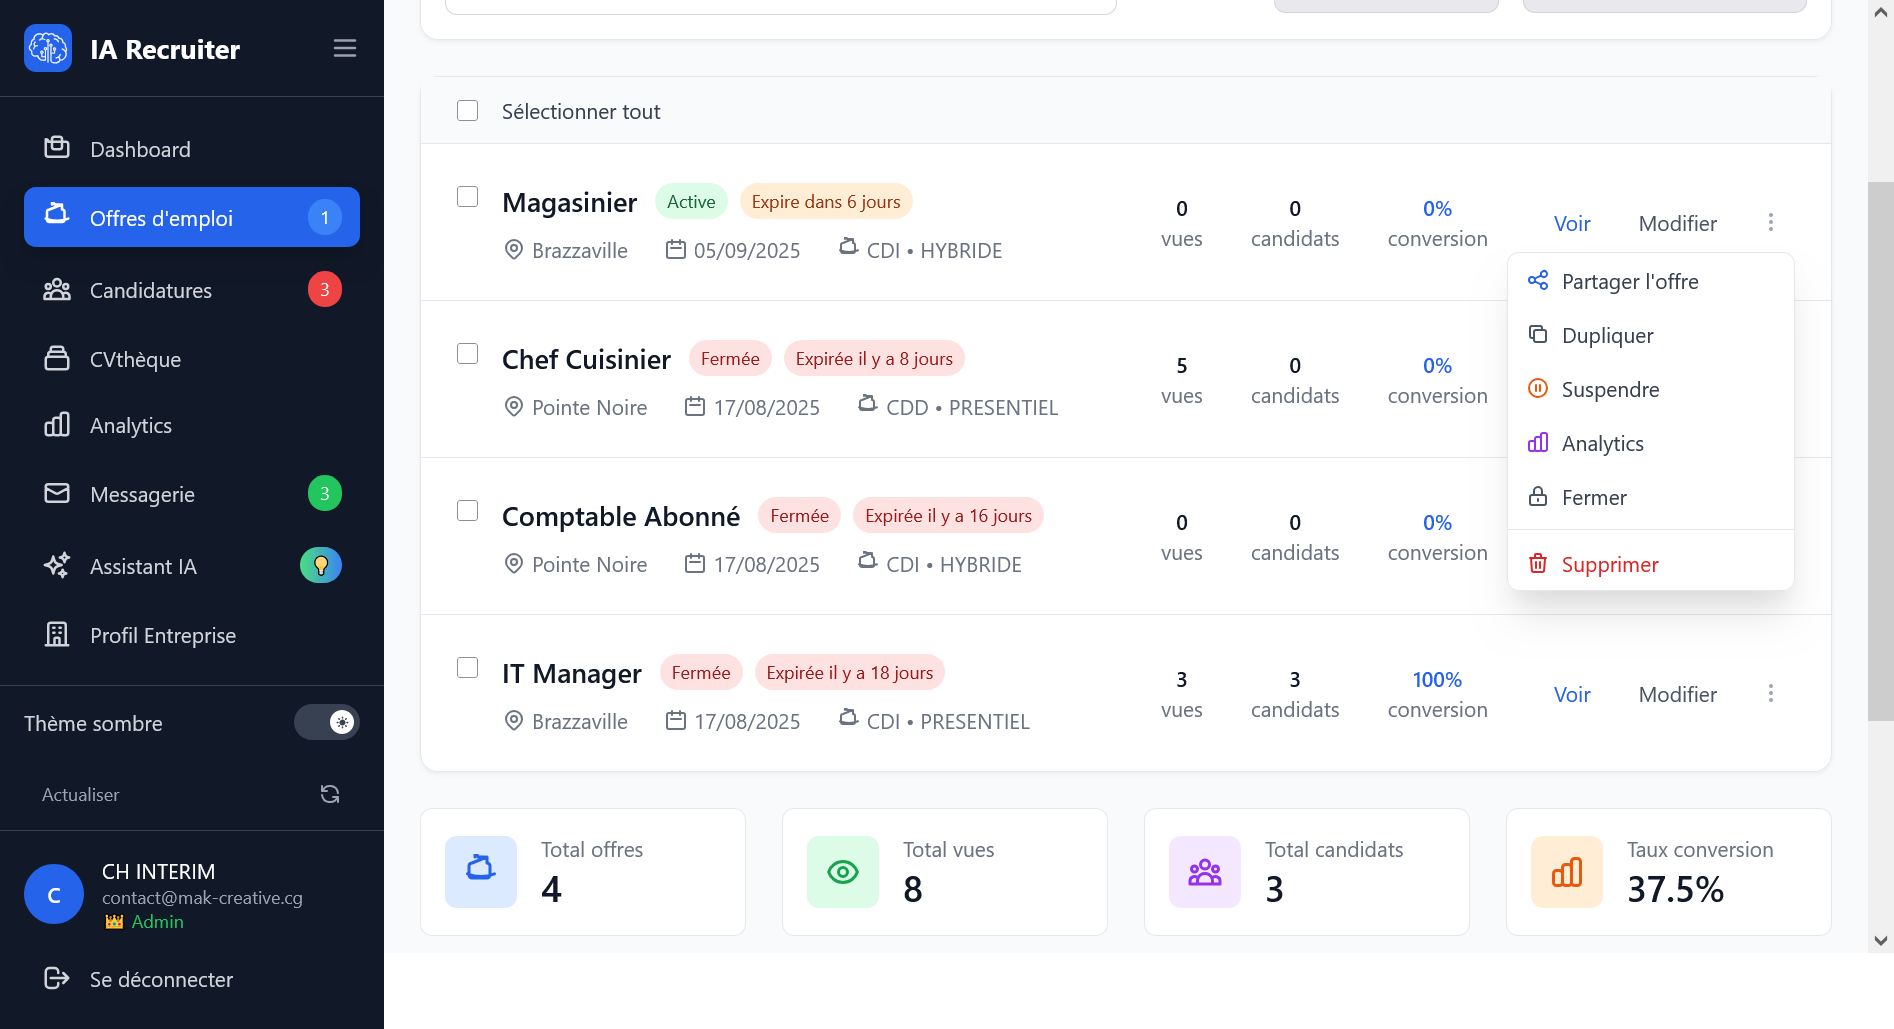
Task: Check the IT Manager offer checkbox
Action: [467, 667]
